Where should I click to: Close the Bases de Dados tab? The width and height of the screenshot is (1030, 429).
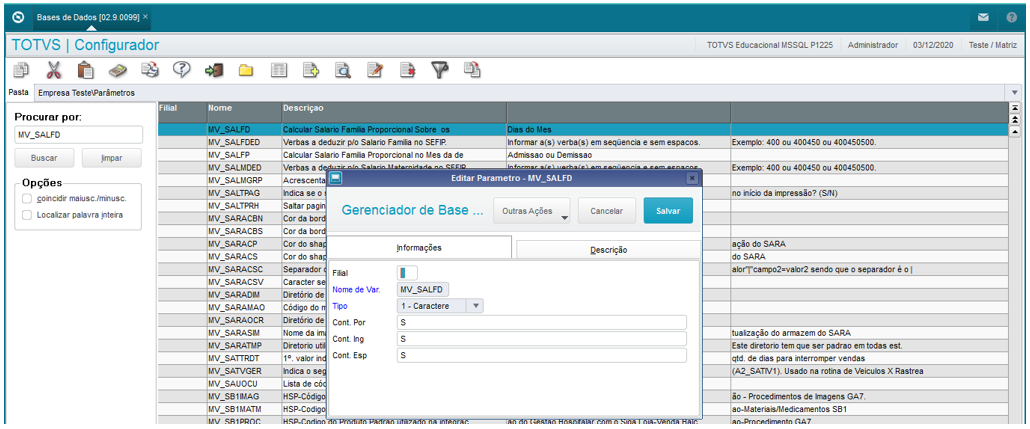tap(145, 16)
